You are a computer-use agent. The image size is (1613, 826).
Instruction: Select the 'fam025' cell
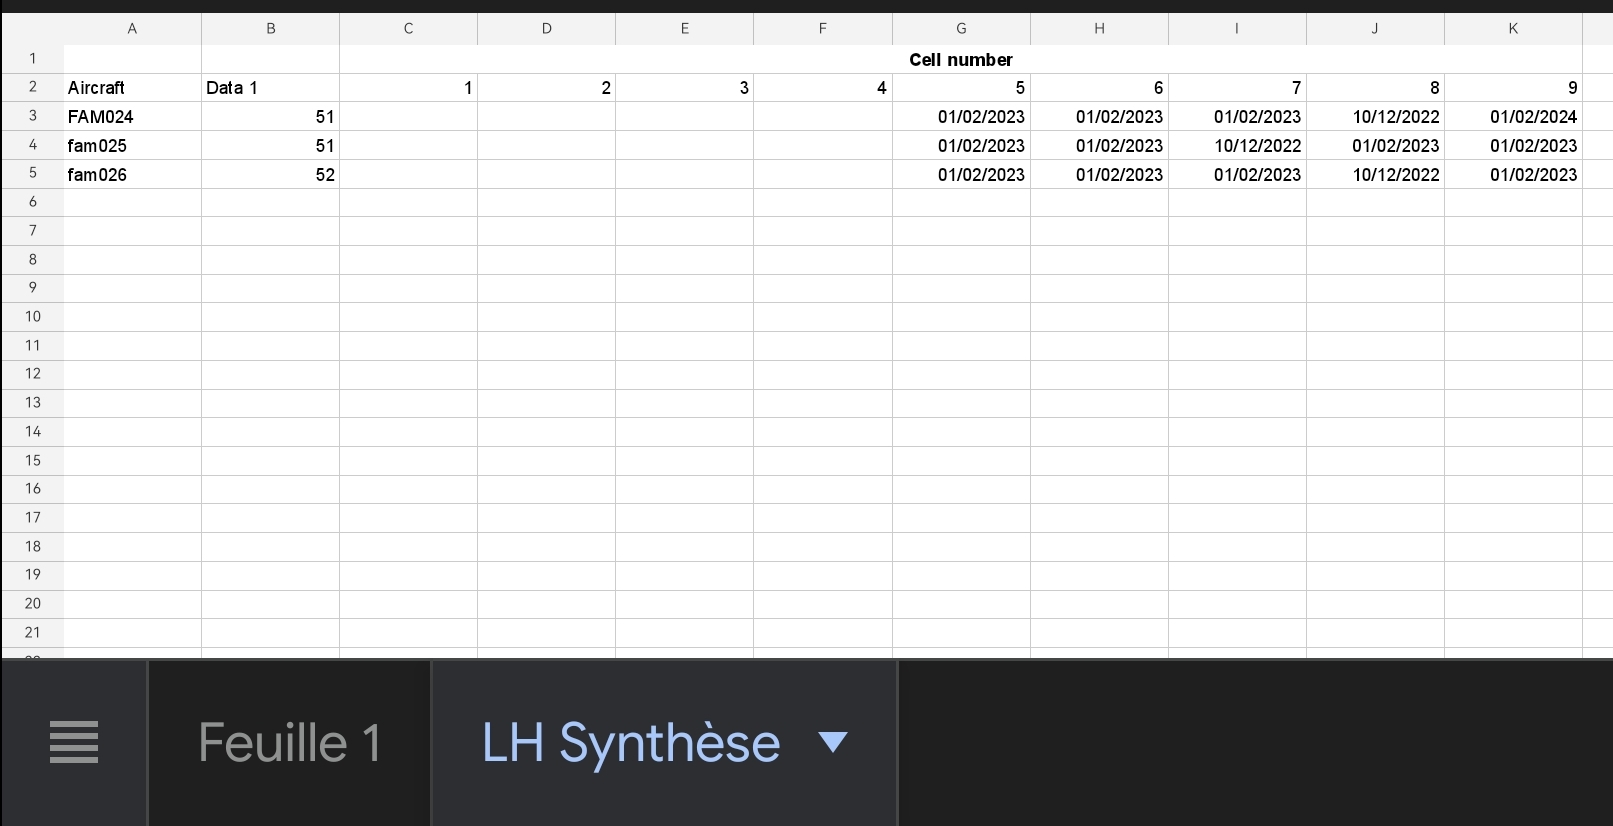click(x=132, y=146)
